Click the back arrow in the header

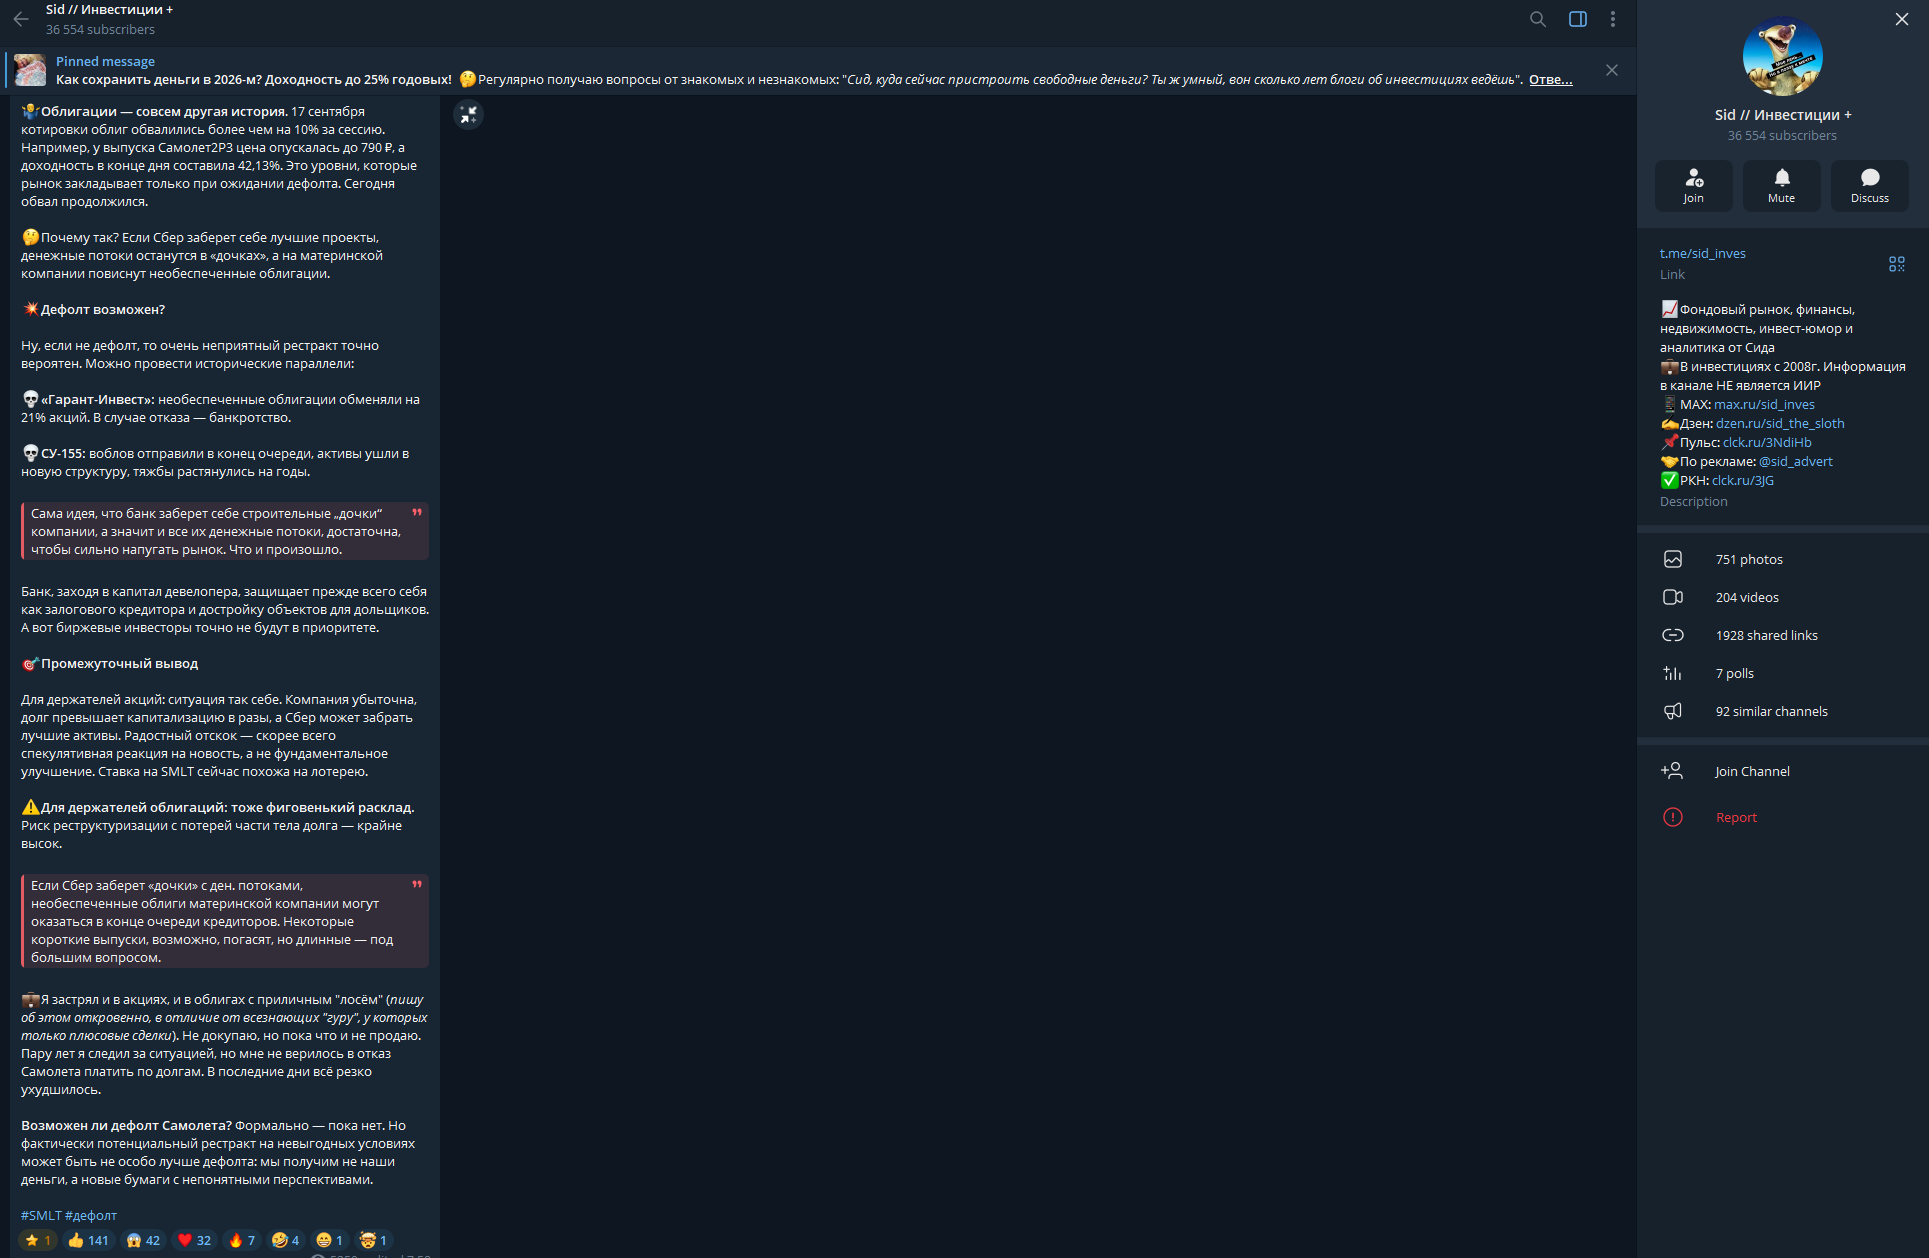click(21, 19)
